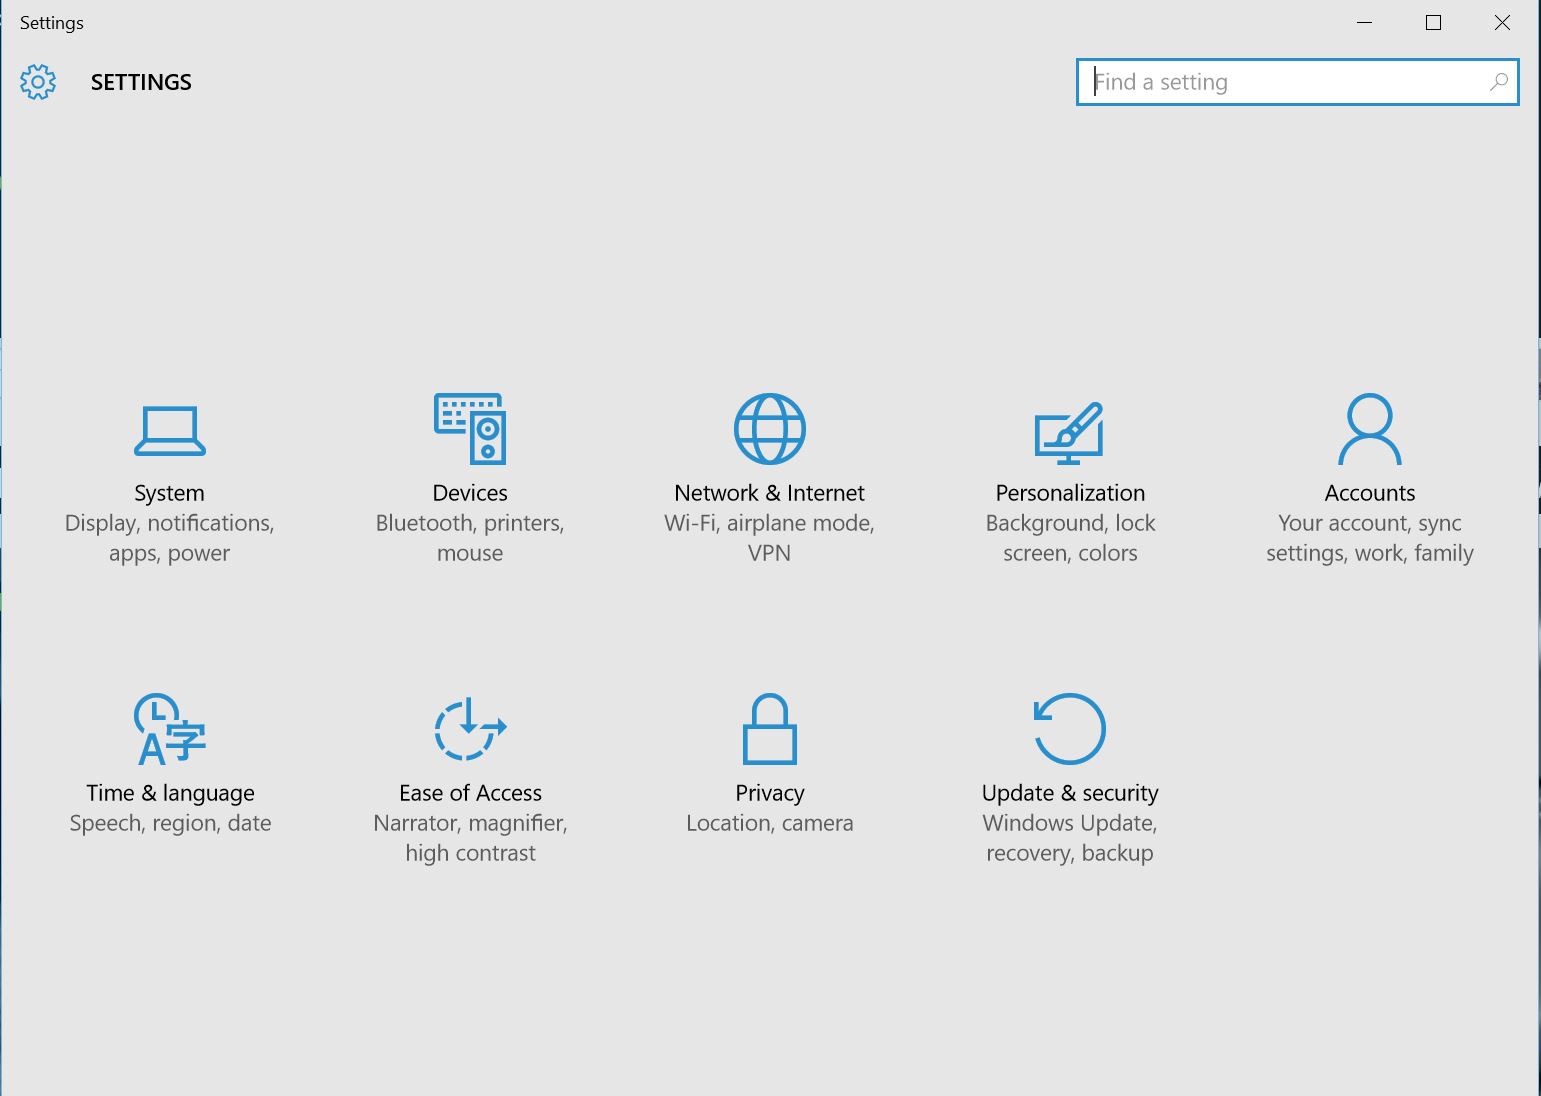Click the Ease of Access dashed-circle icon
Screen dimensions: 1541x1096
pos(470,729)
